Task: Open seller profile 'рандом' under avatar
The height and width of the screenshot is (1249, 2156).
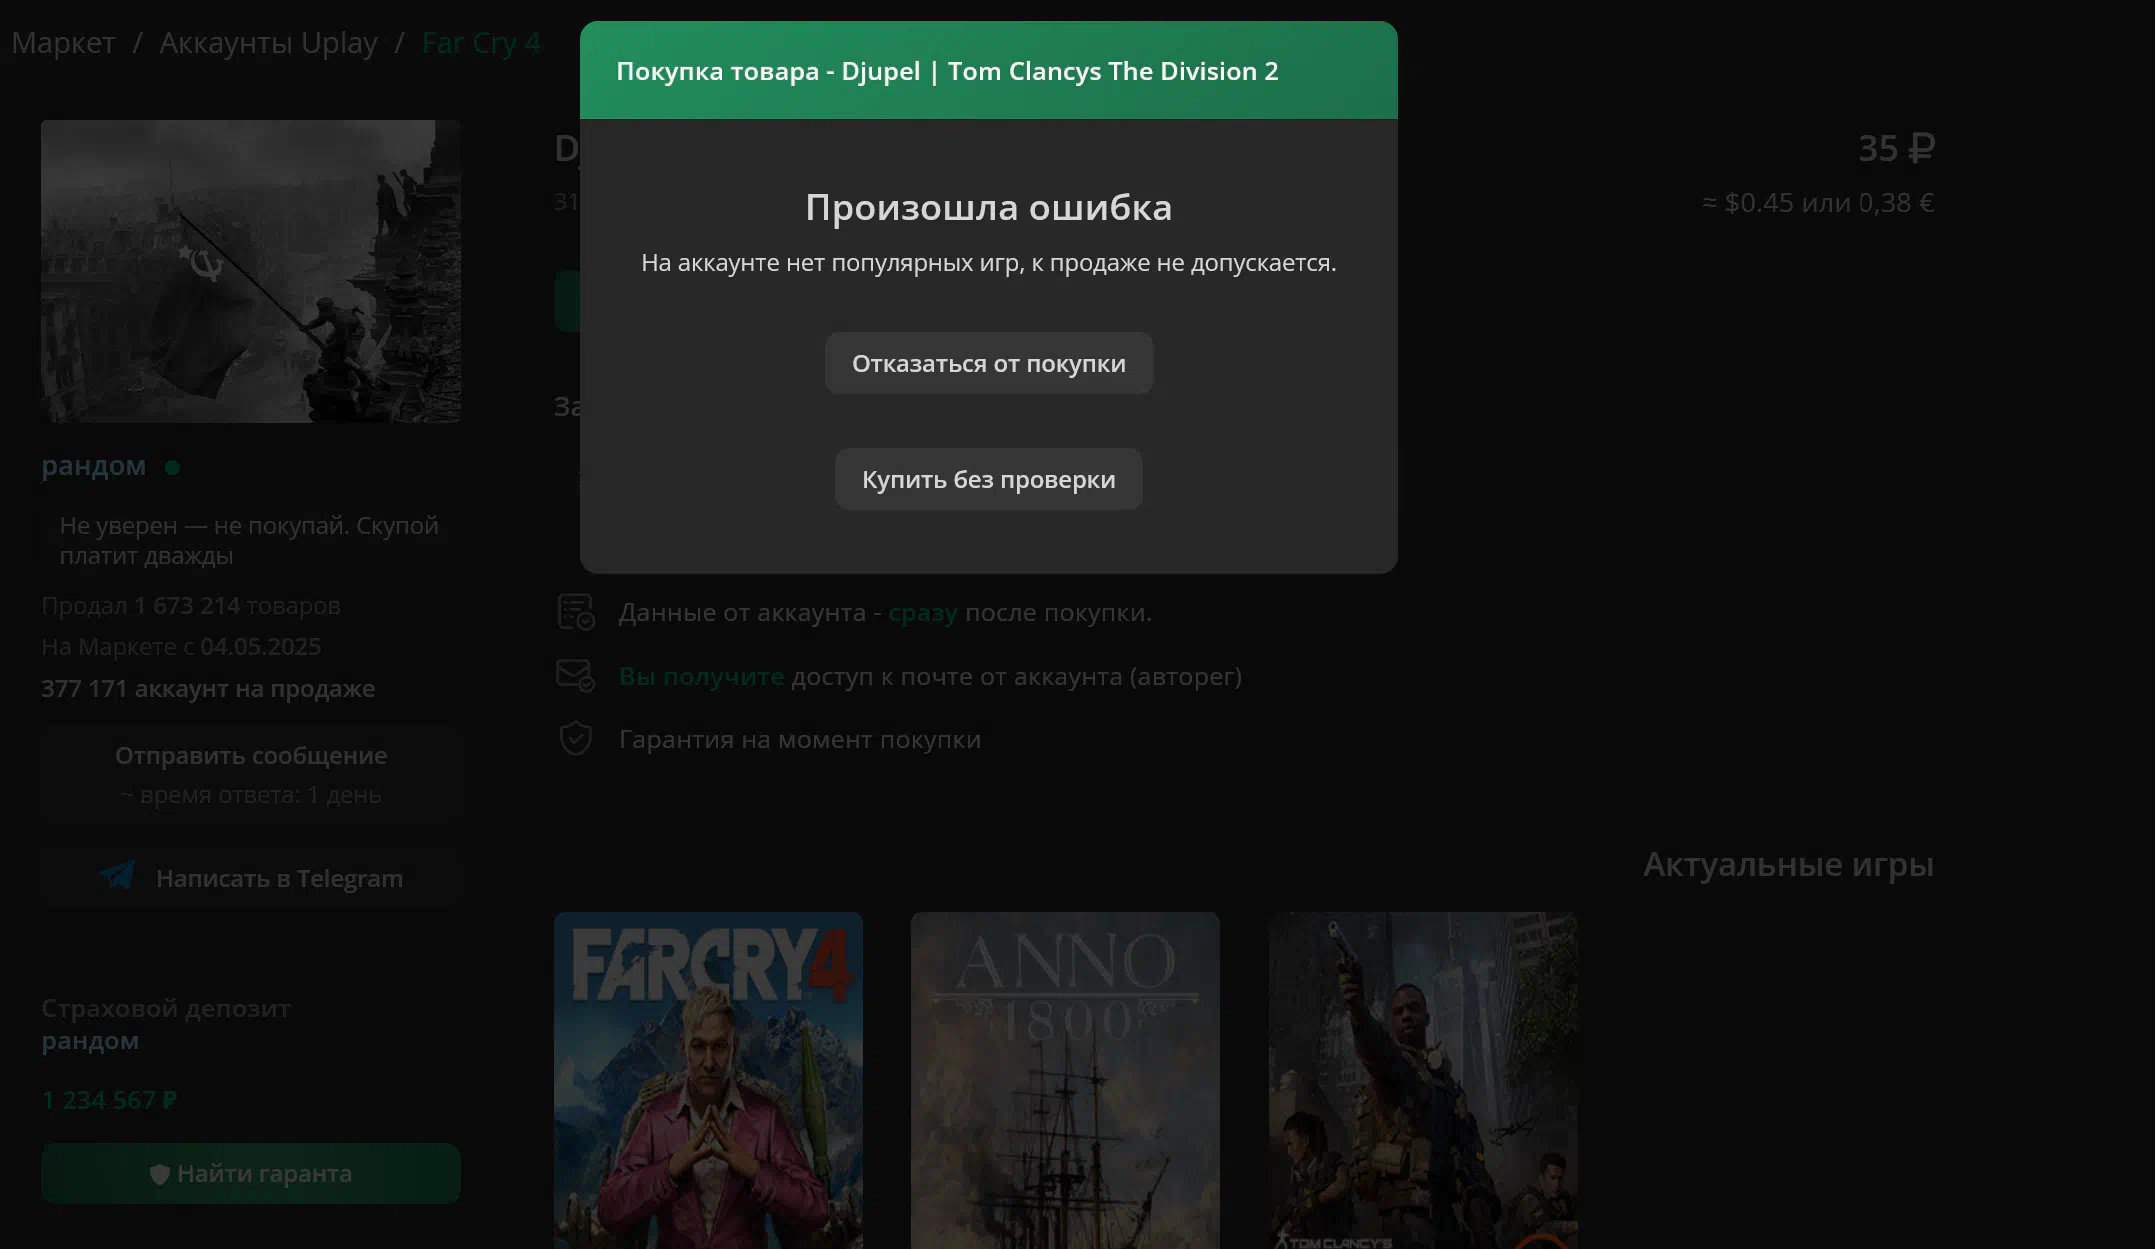Action: 93,466
